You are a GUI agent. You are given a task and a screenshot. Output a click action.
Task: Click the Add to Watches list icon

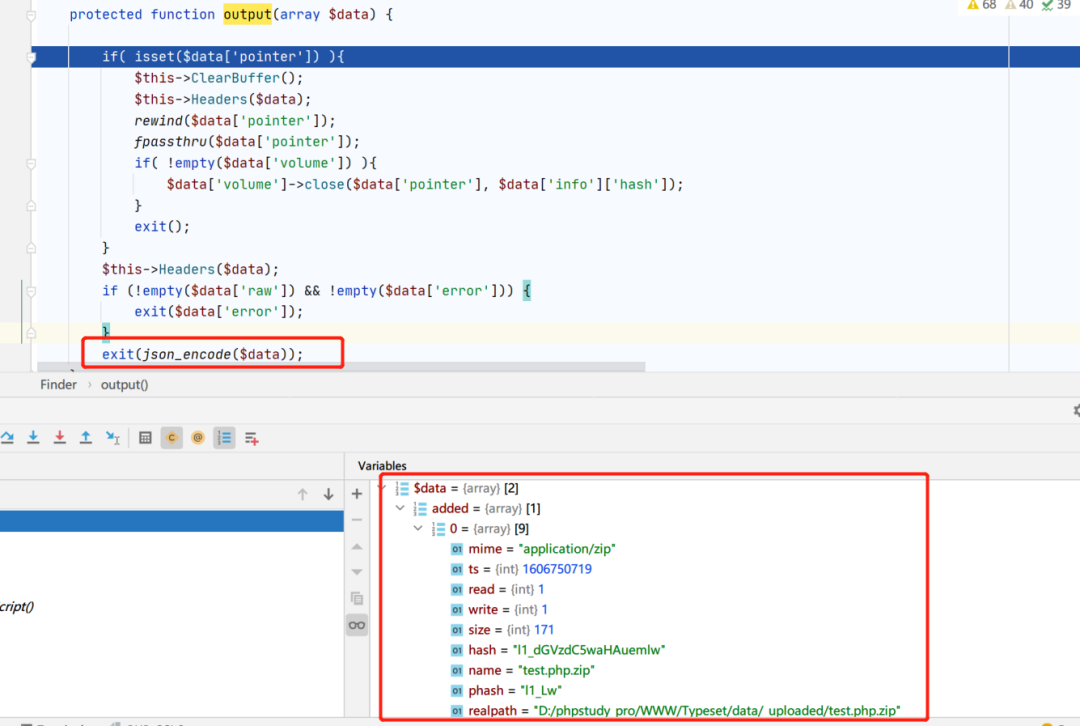coord(251,437)
